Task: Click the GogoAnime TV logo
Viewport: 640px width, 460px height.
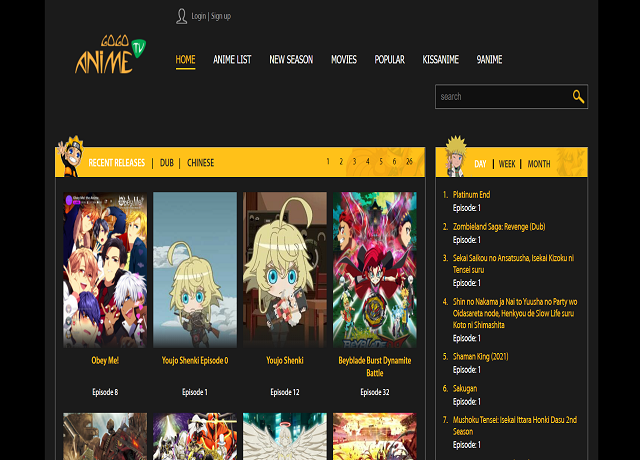Action: click(x=109, y=58)
